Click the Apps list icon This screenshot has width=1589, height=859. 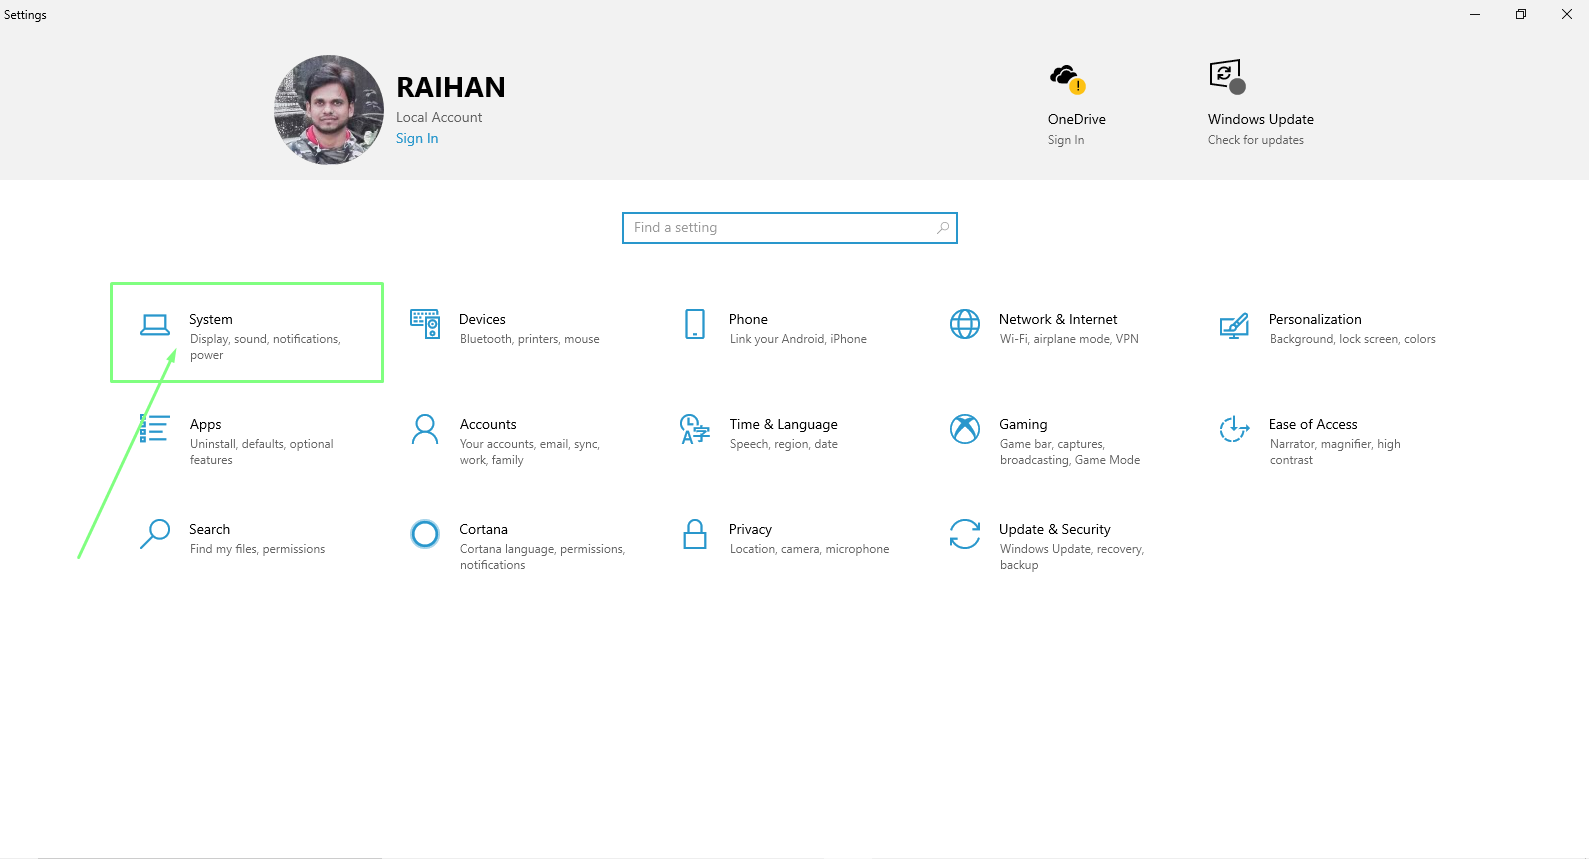pyautogui.click(x=155, y=429)
